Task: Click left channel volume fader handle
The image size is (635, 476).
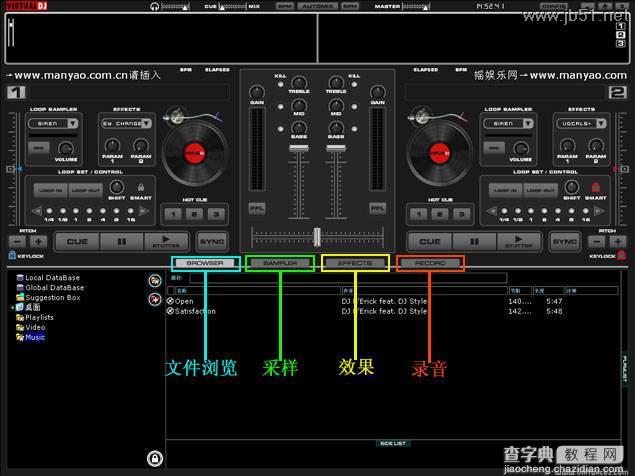Action: click(x=299, y=148)
